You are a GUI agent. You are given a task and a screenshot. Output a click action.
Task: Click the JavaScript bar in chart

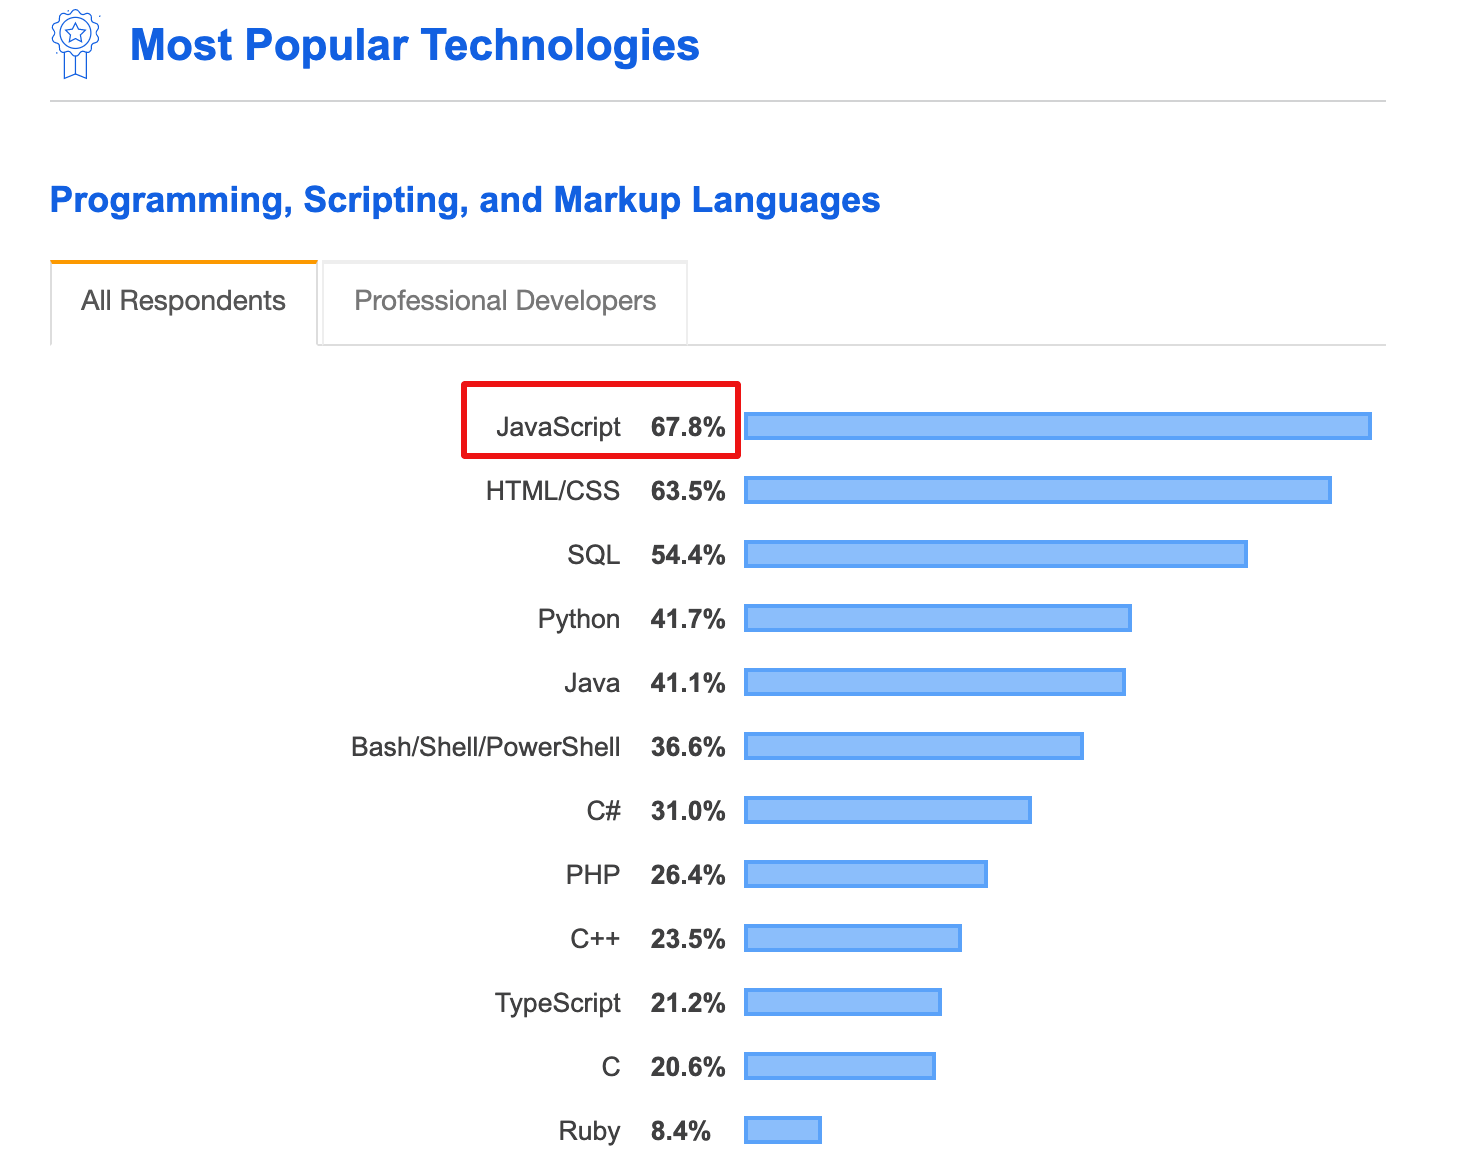click(x=1057, y=426)
